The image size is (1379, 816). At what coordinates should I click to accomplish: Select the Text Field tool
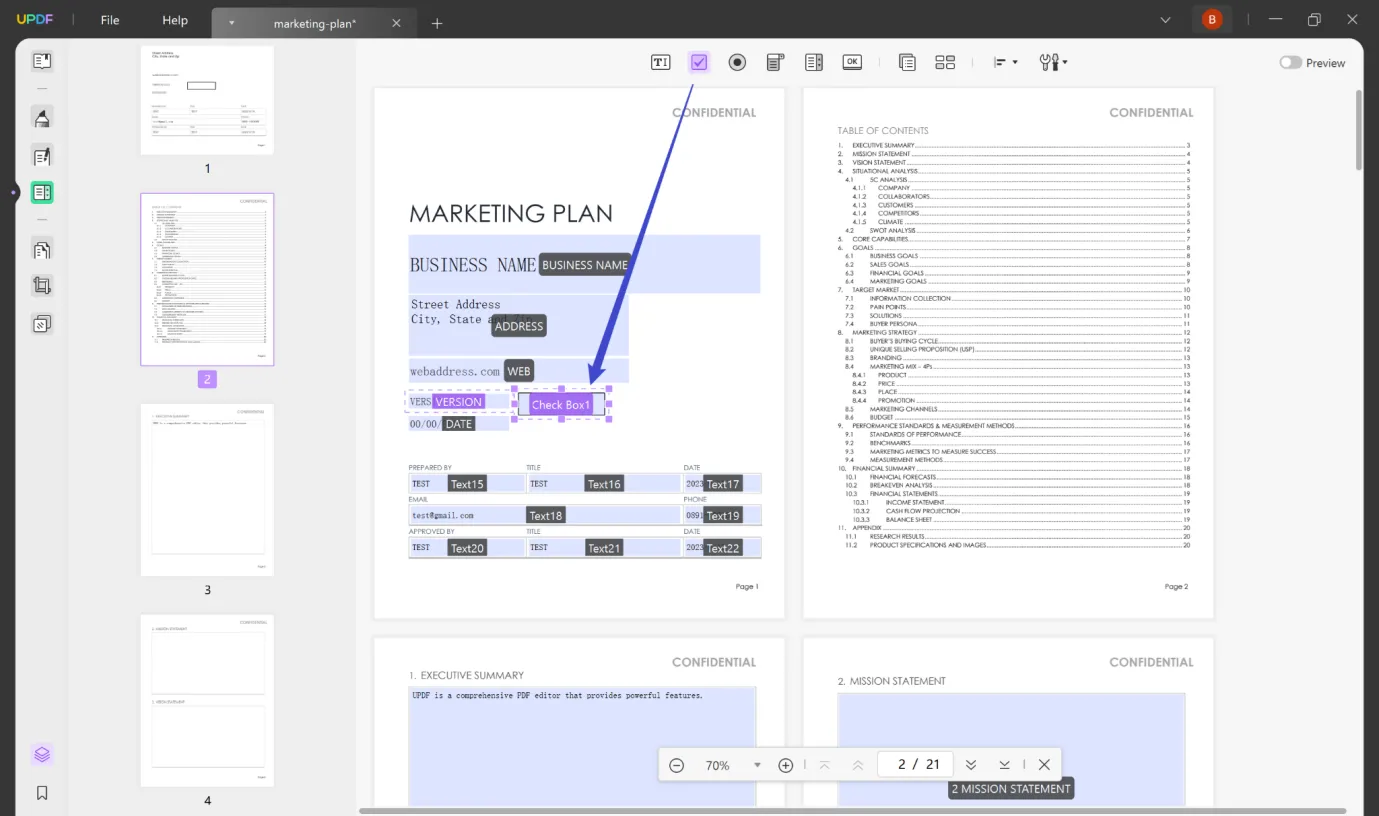click(x=660, y=62)
